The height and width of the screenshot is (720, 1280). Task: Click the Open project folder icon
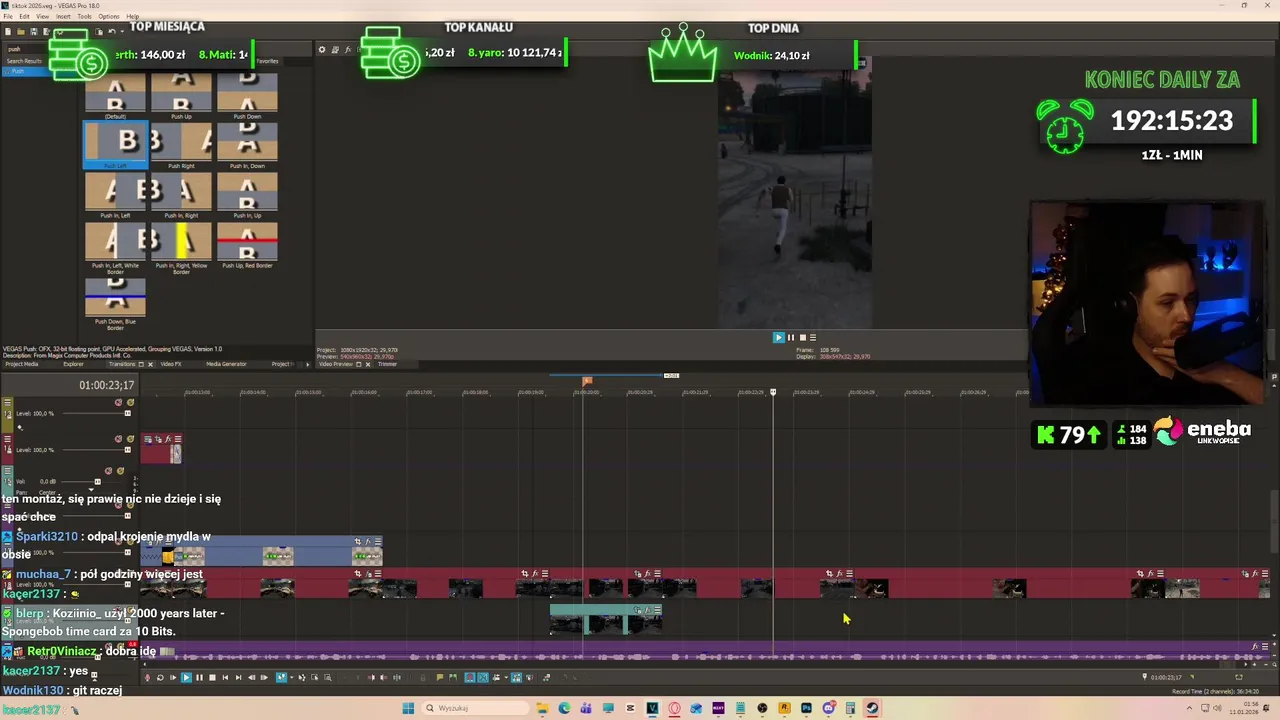tap(21, 31)
